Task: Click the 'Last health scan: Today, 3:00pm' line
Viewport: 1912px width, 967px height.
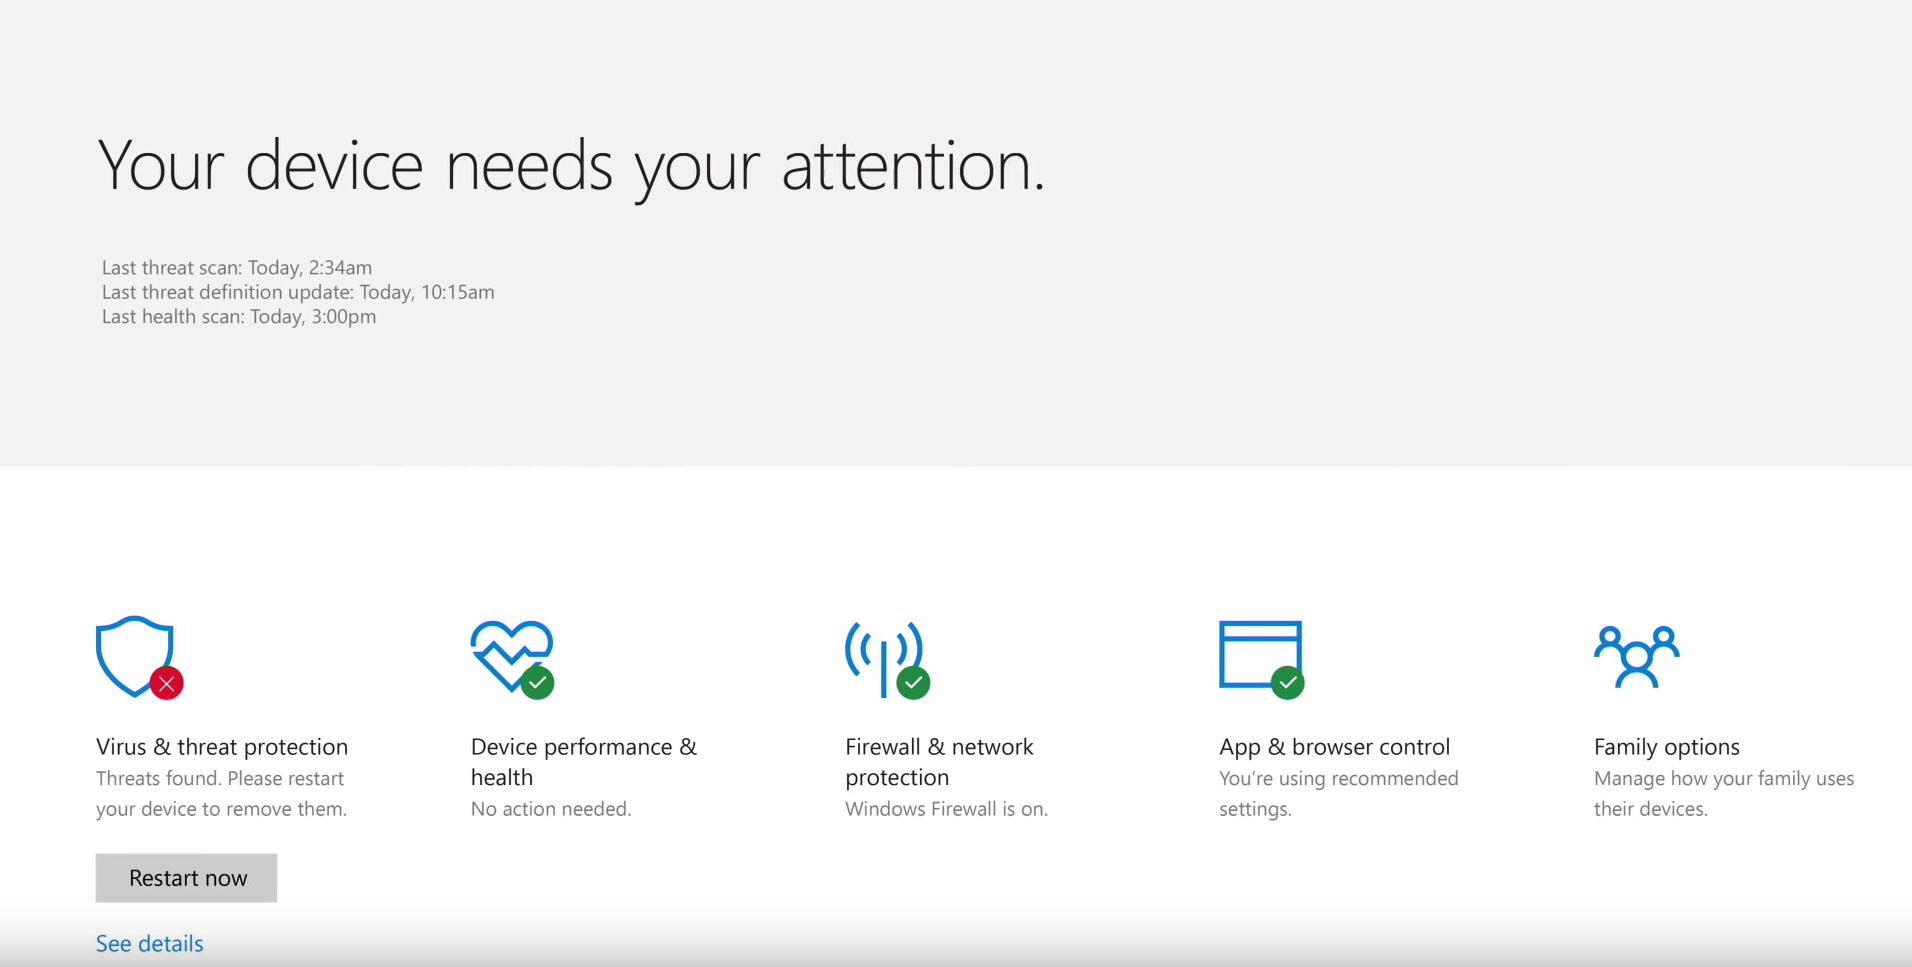Action: pyautogui.click(x=239, y=317)
